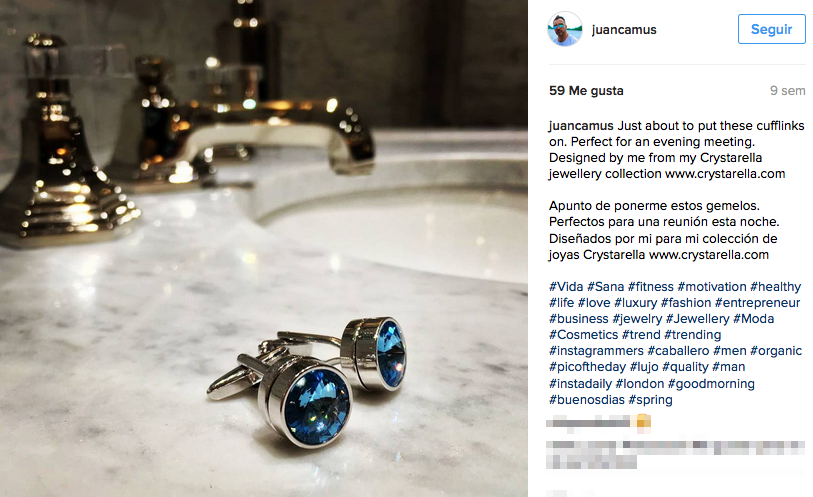Click the 9 sem timestamp
Image resolution: width=813 pixels, height=497 pixels.
click(787, 91)
